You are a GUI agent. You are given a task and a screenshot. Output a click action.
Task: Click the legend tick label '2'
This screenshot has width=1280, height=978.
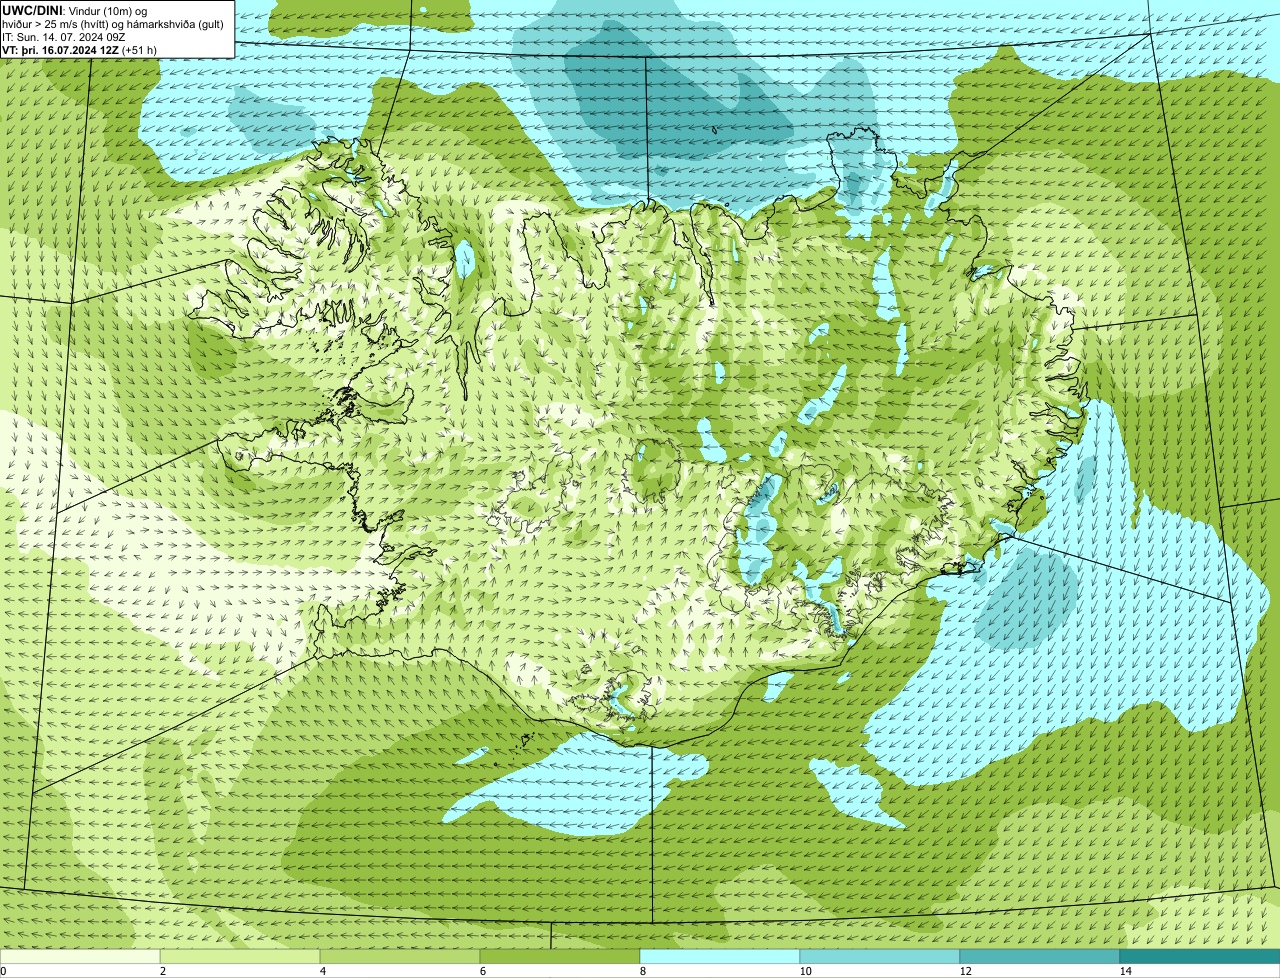pos(162,971)
